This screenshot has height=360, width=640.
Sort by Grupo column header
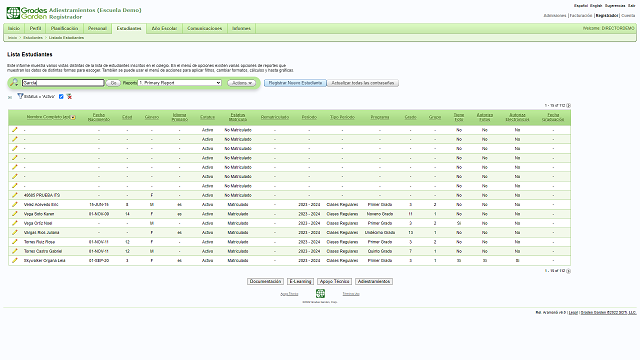click(435, 117)
